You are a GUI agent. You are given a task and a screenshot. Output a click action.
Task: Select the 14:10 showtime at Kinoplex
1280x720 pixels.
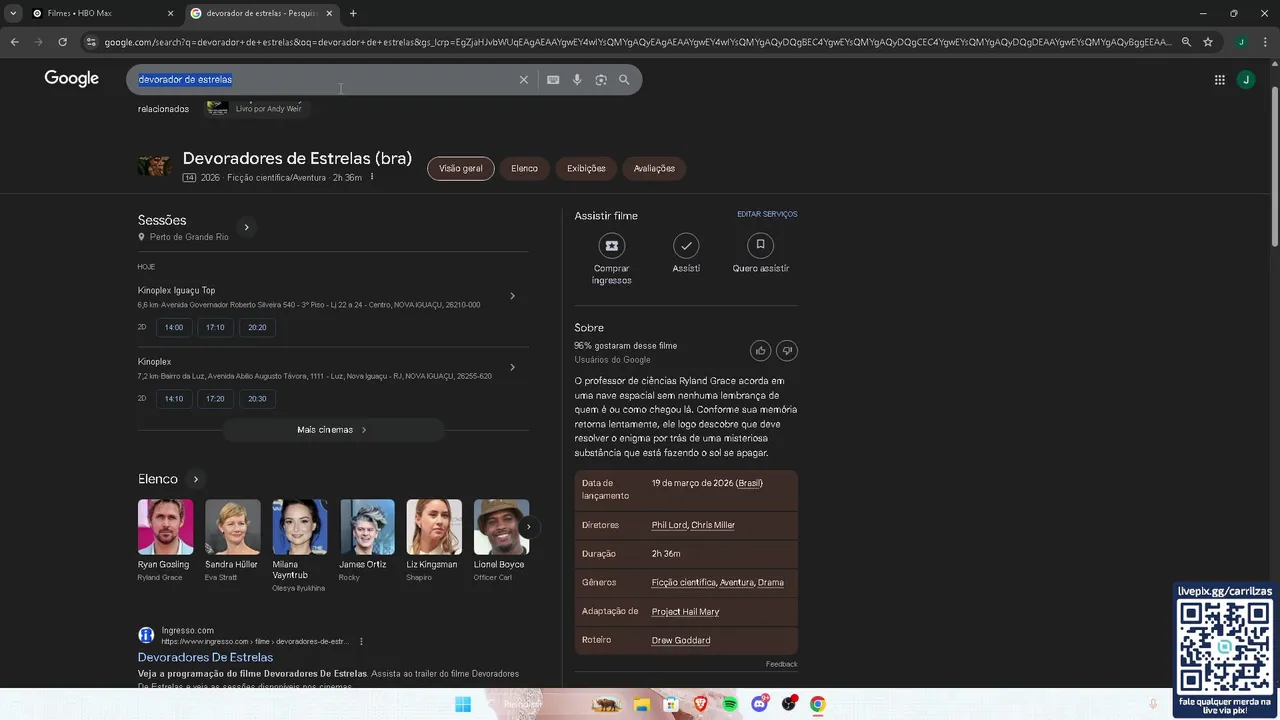[174, 398]
